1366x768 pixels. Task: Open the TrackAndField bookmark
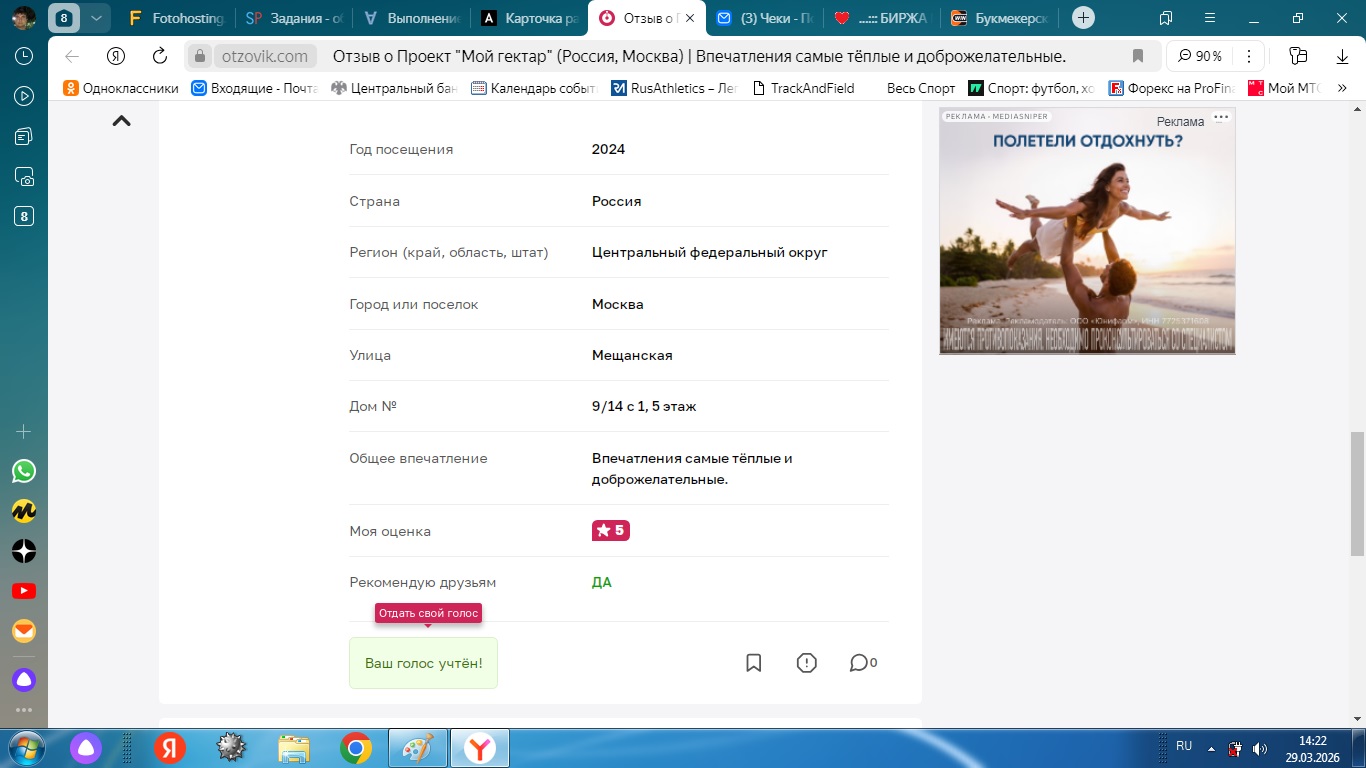coord(803,88)
